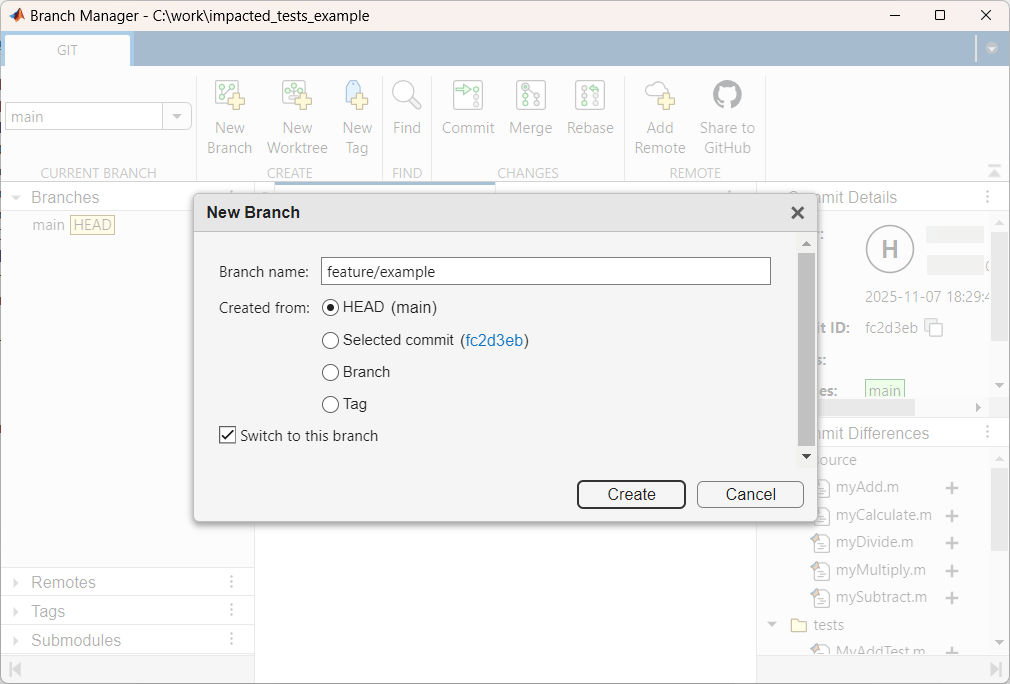Image resolution: width=1010 pixels, height=684 pixels.
Task: Create a tag with the New Tag icon
Action: click(x=357, y=115)
